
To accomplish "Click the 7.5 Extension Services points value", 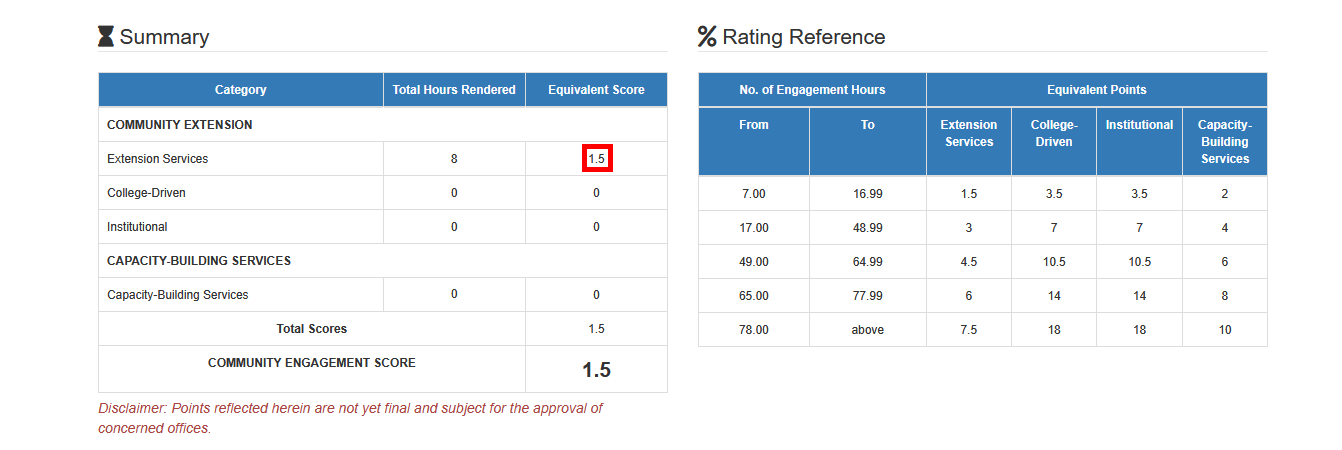I will [969, 330].
